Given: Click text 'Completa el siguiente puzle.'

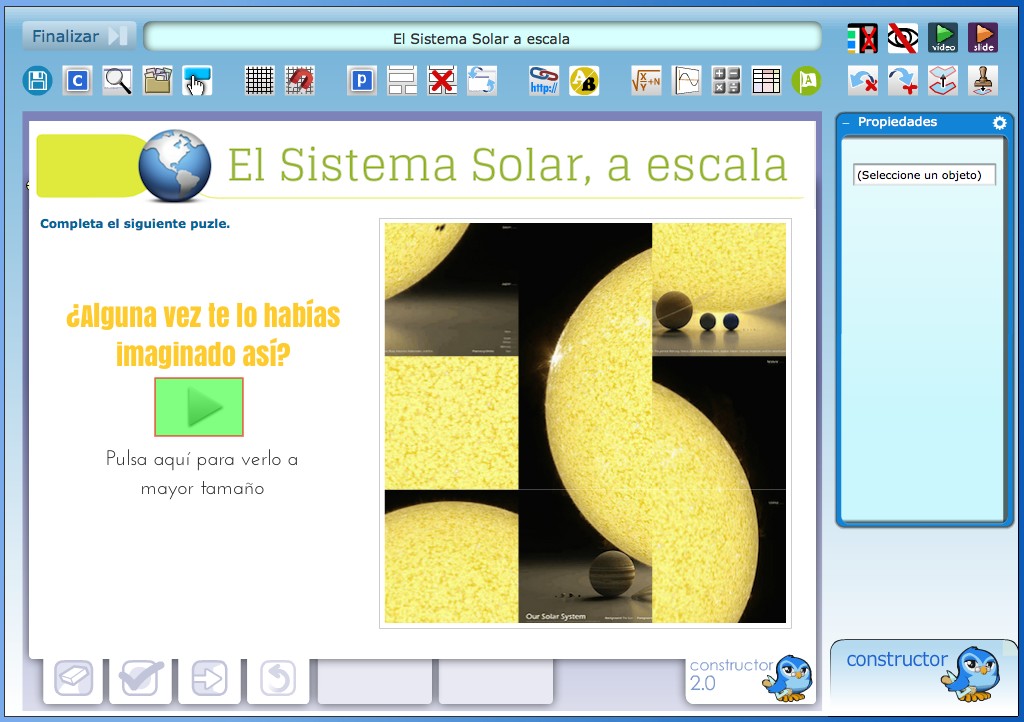Looking at the screenshot, I should (x=135, y=224).
